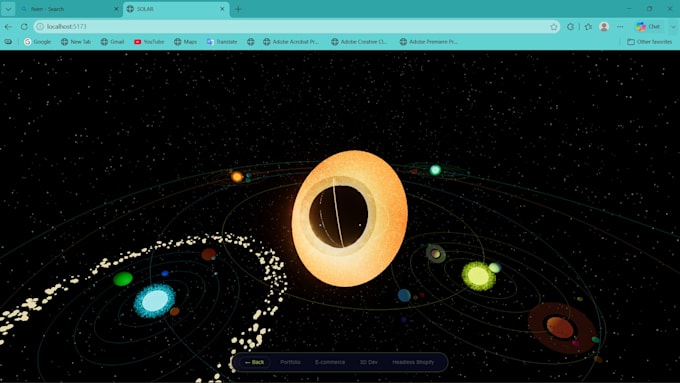Click the small orange star at upper left
The width and height of the screenshot is (680, 383).
pos(237,177)
